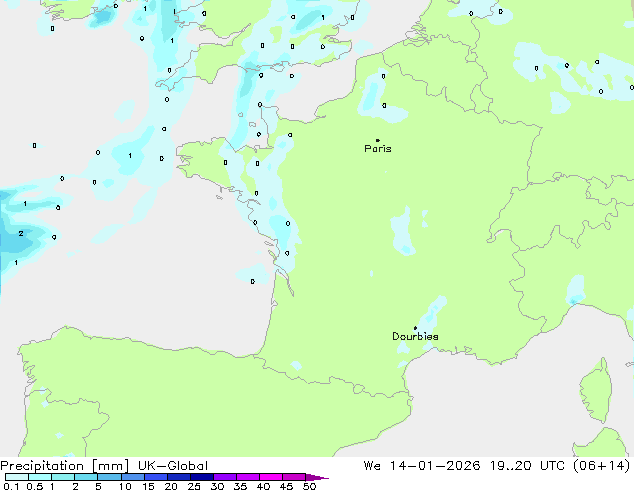
Task: Pick the legend swatch between 10 and 15
Action: (132, 477)
